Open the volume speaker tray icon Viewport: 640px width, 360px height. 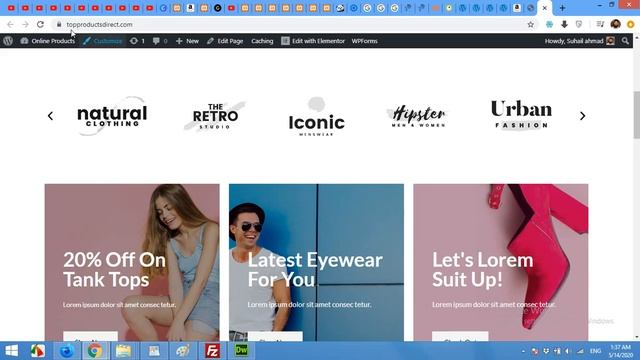pyautogui.click(x=568, y=351)
